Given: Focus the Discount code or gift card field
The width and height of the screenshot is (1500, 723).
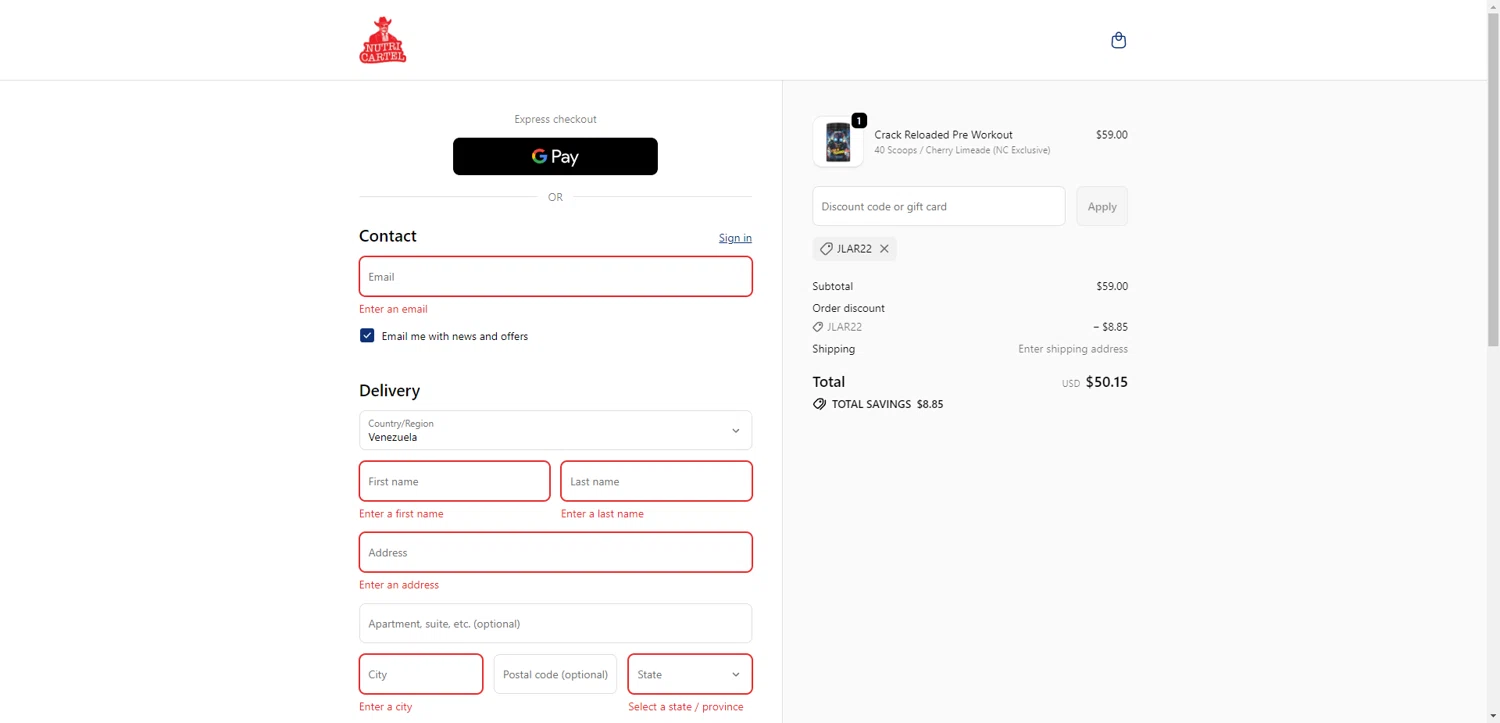Looking at the screenshot, I should pyautogui.click(x=939, y=206).
